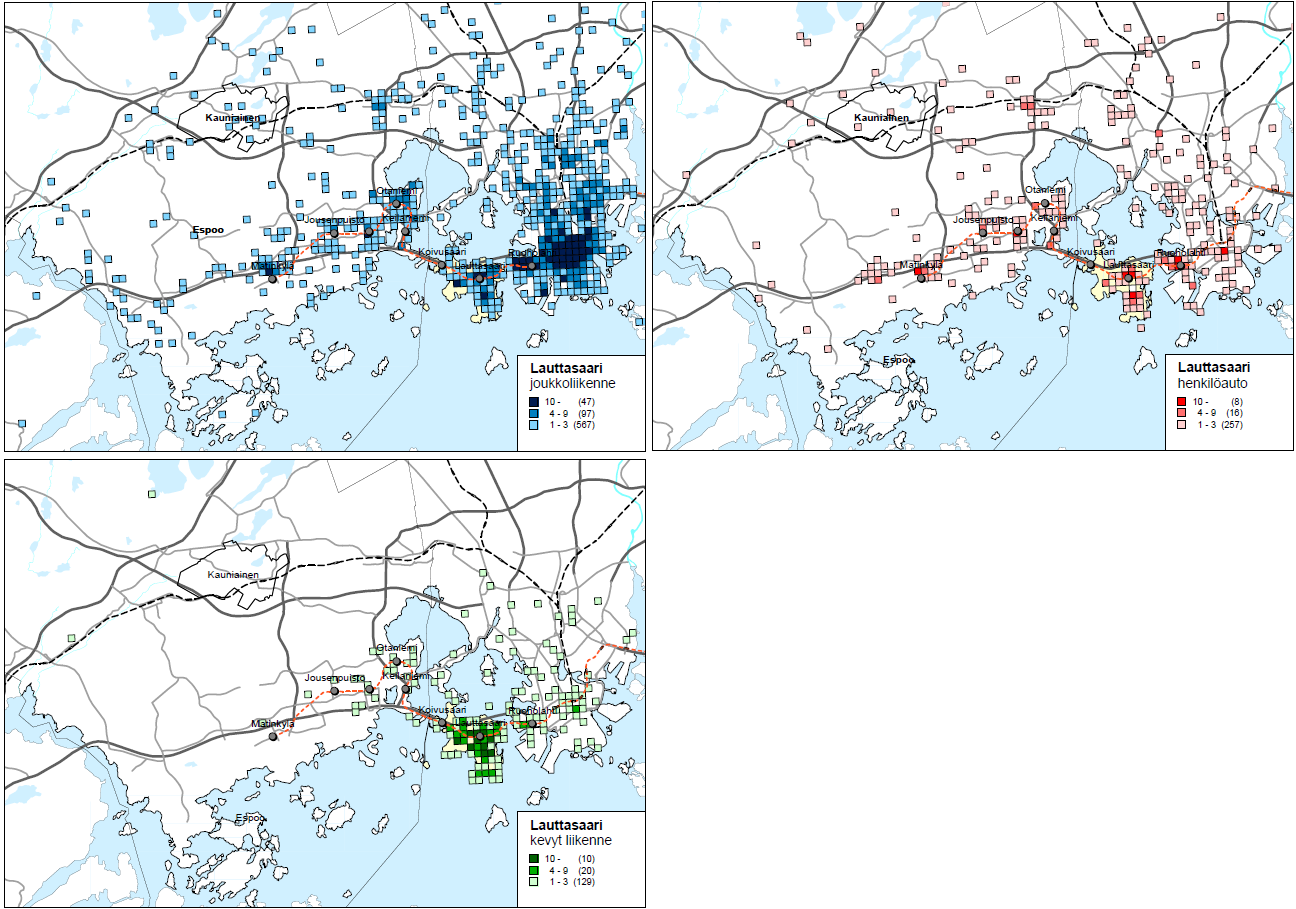Click the Koivusaari station marker on the henkilöauto map

coord(1091,264)
